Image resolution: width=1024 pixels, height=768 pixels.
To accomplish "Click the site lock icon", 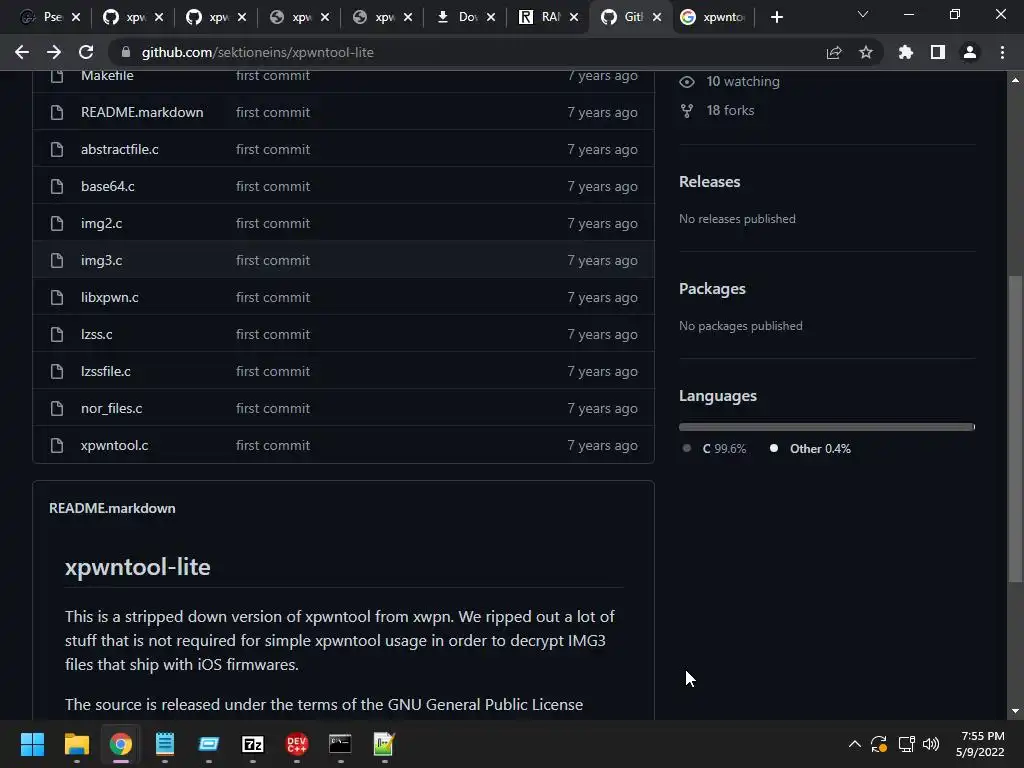I will click(x=126, y=52).
